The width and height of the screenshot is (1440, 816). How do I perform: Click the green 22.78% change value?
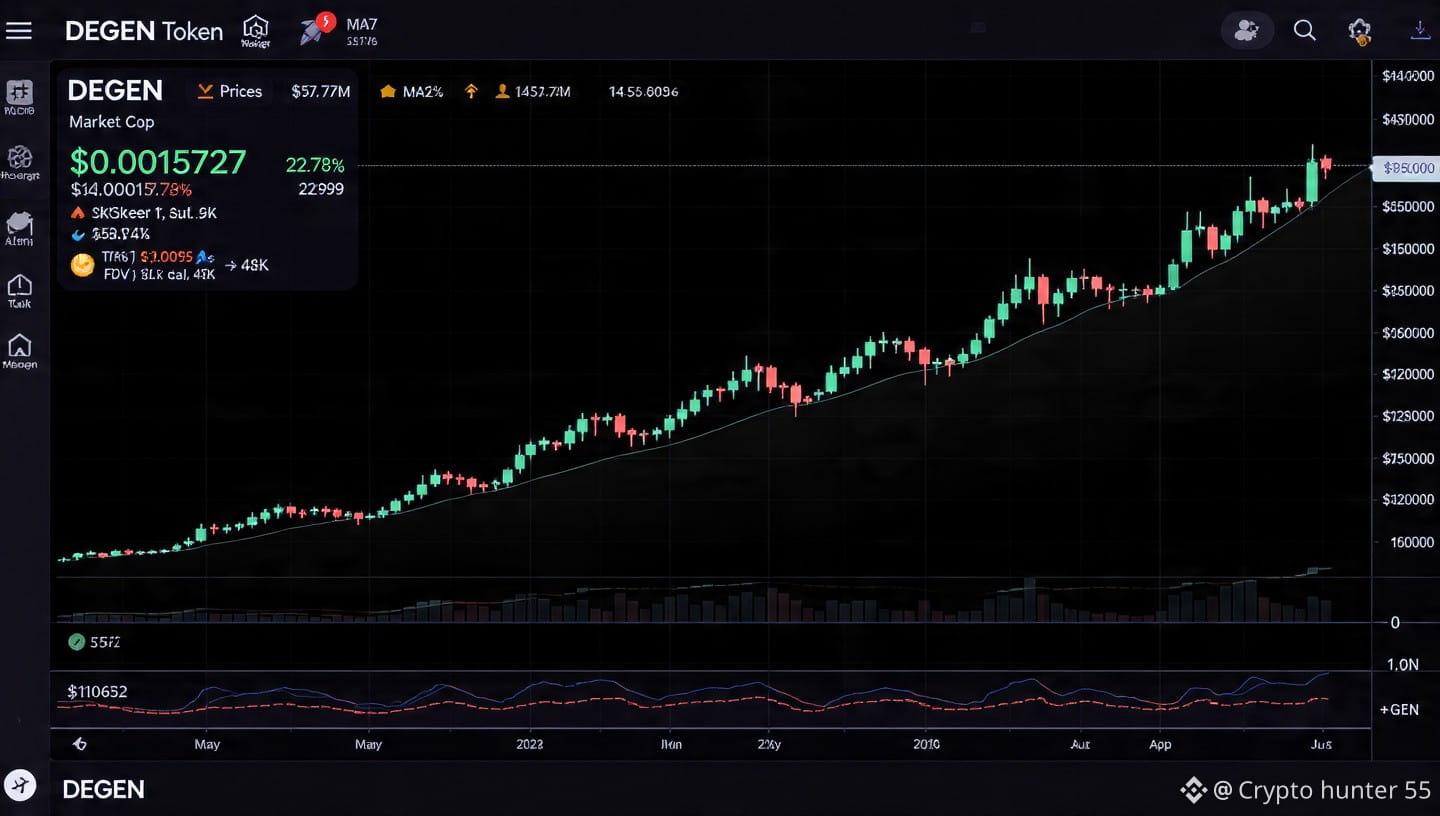click(315, 165)
